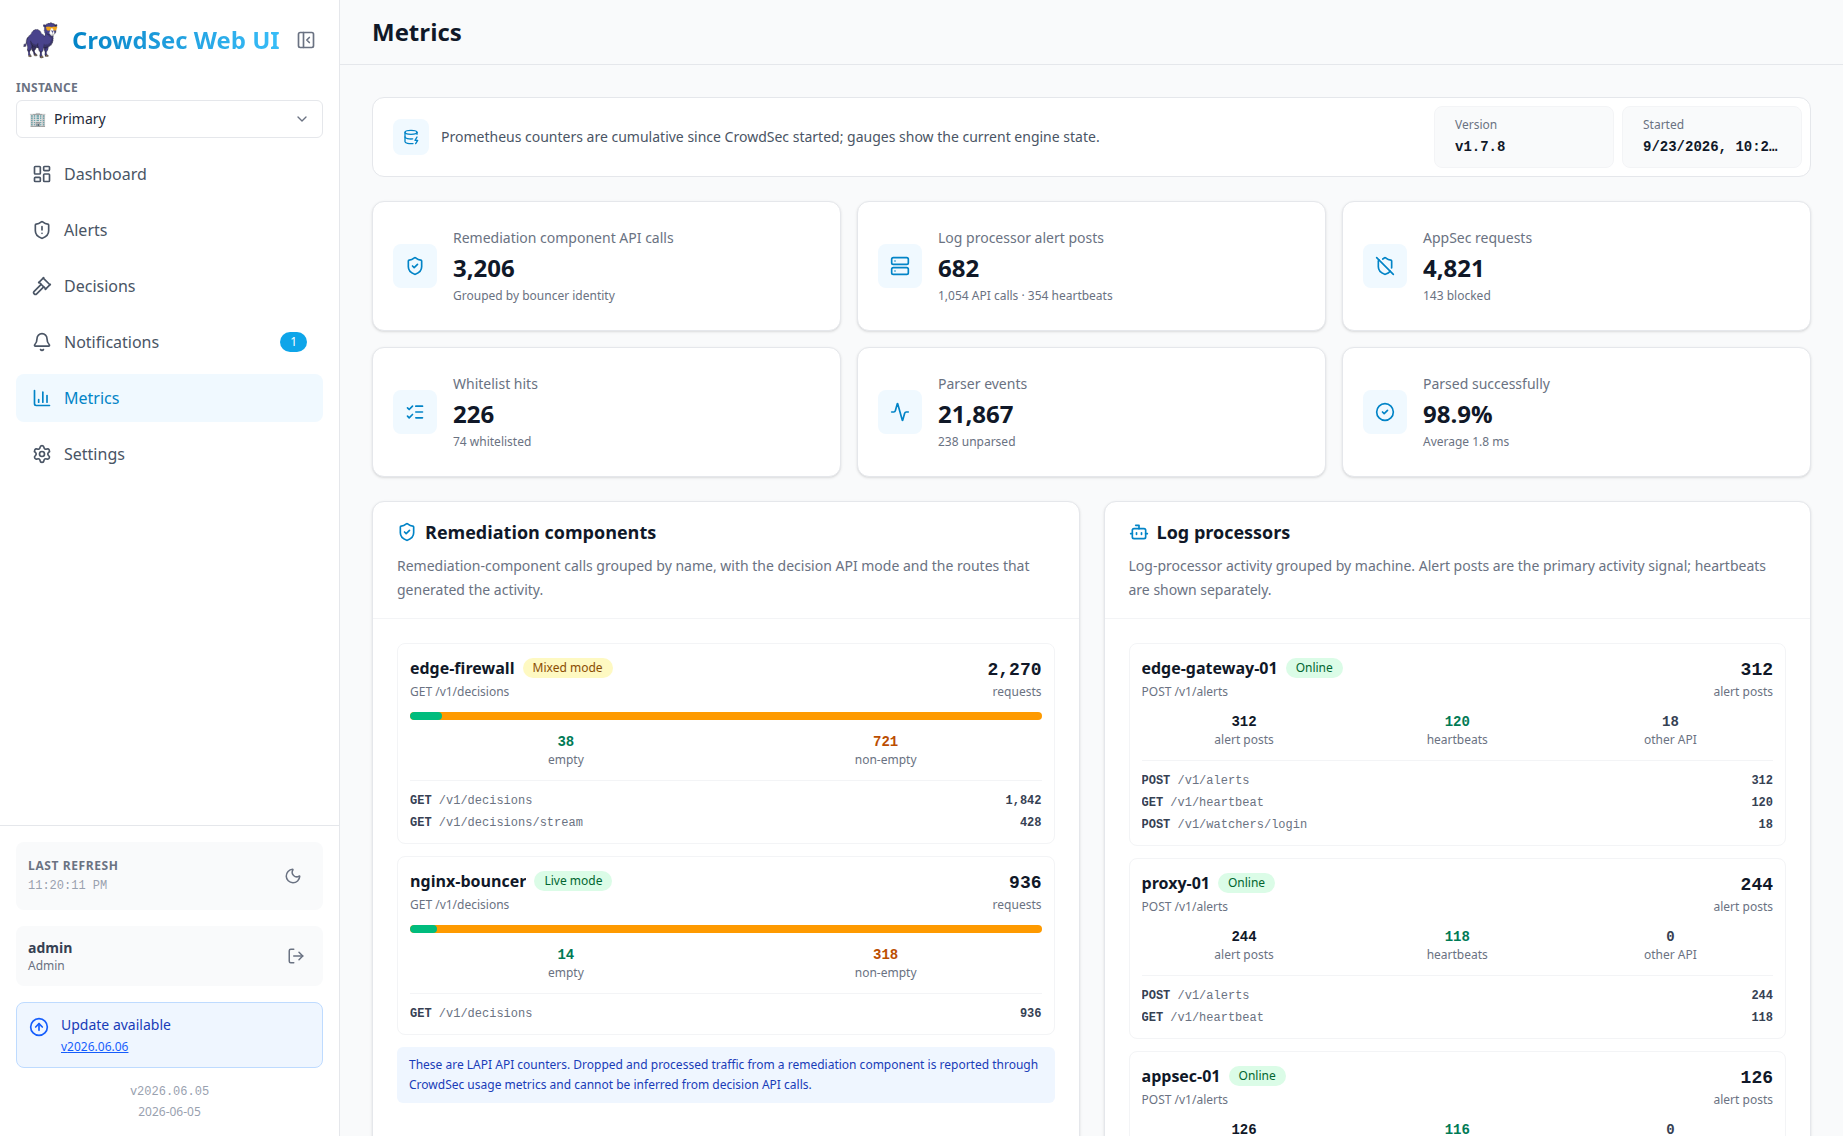Select the appsec-01 machine name
The width and height of the screenshot is (1843, 1136).
[x=1180, y=1076]
